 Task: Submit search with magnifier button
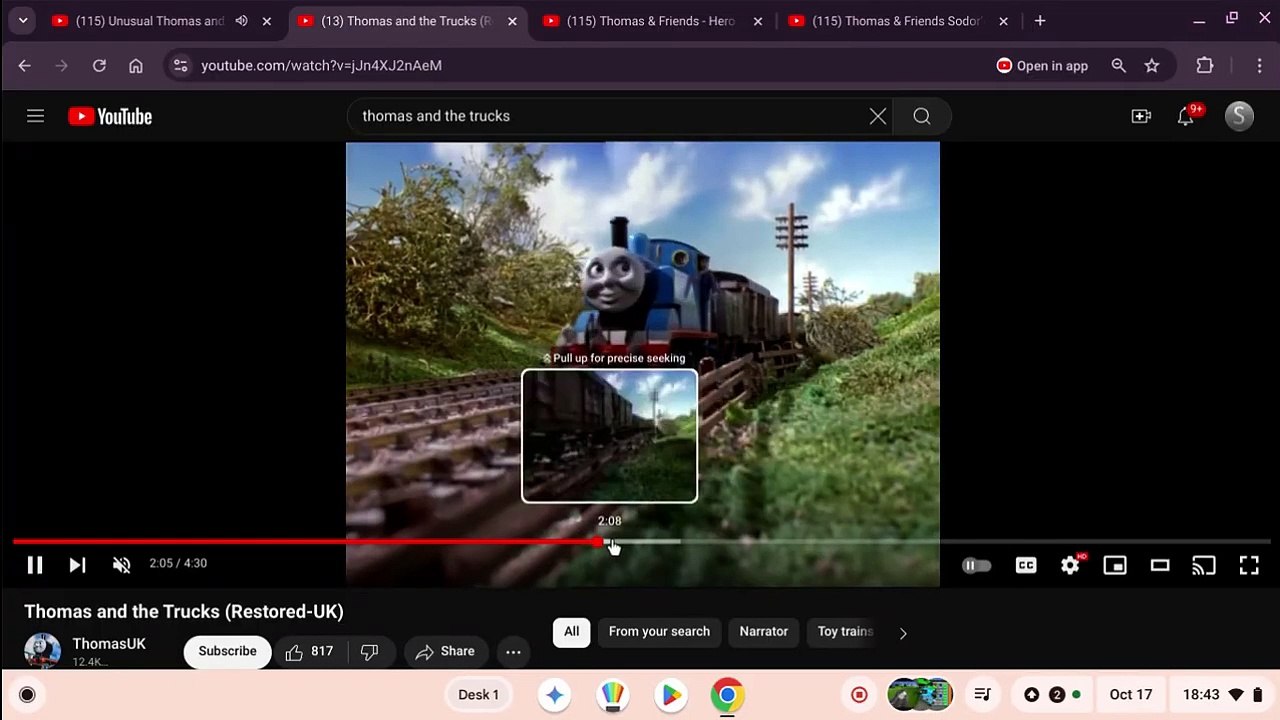tap(922, 116)
